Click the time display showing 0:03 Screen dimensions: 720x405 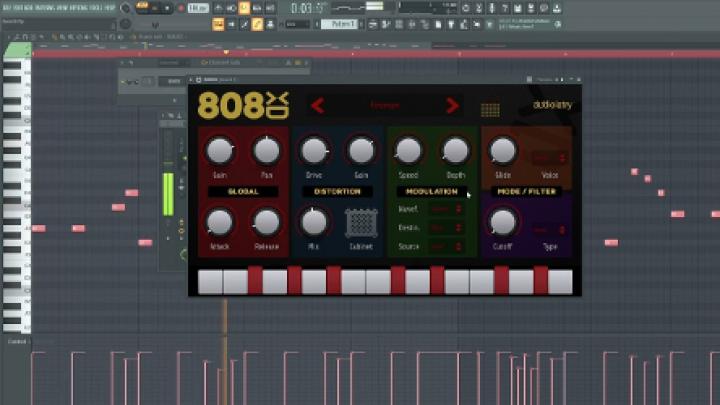point(308,8)
